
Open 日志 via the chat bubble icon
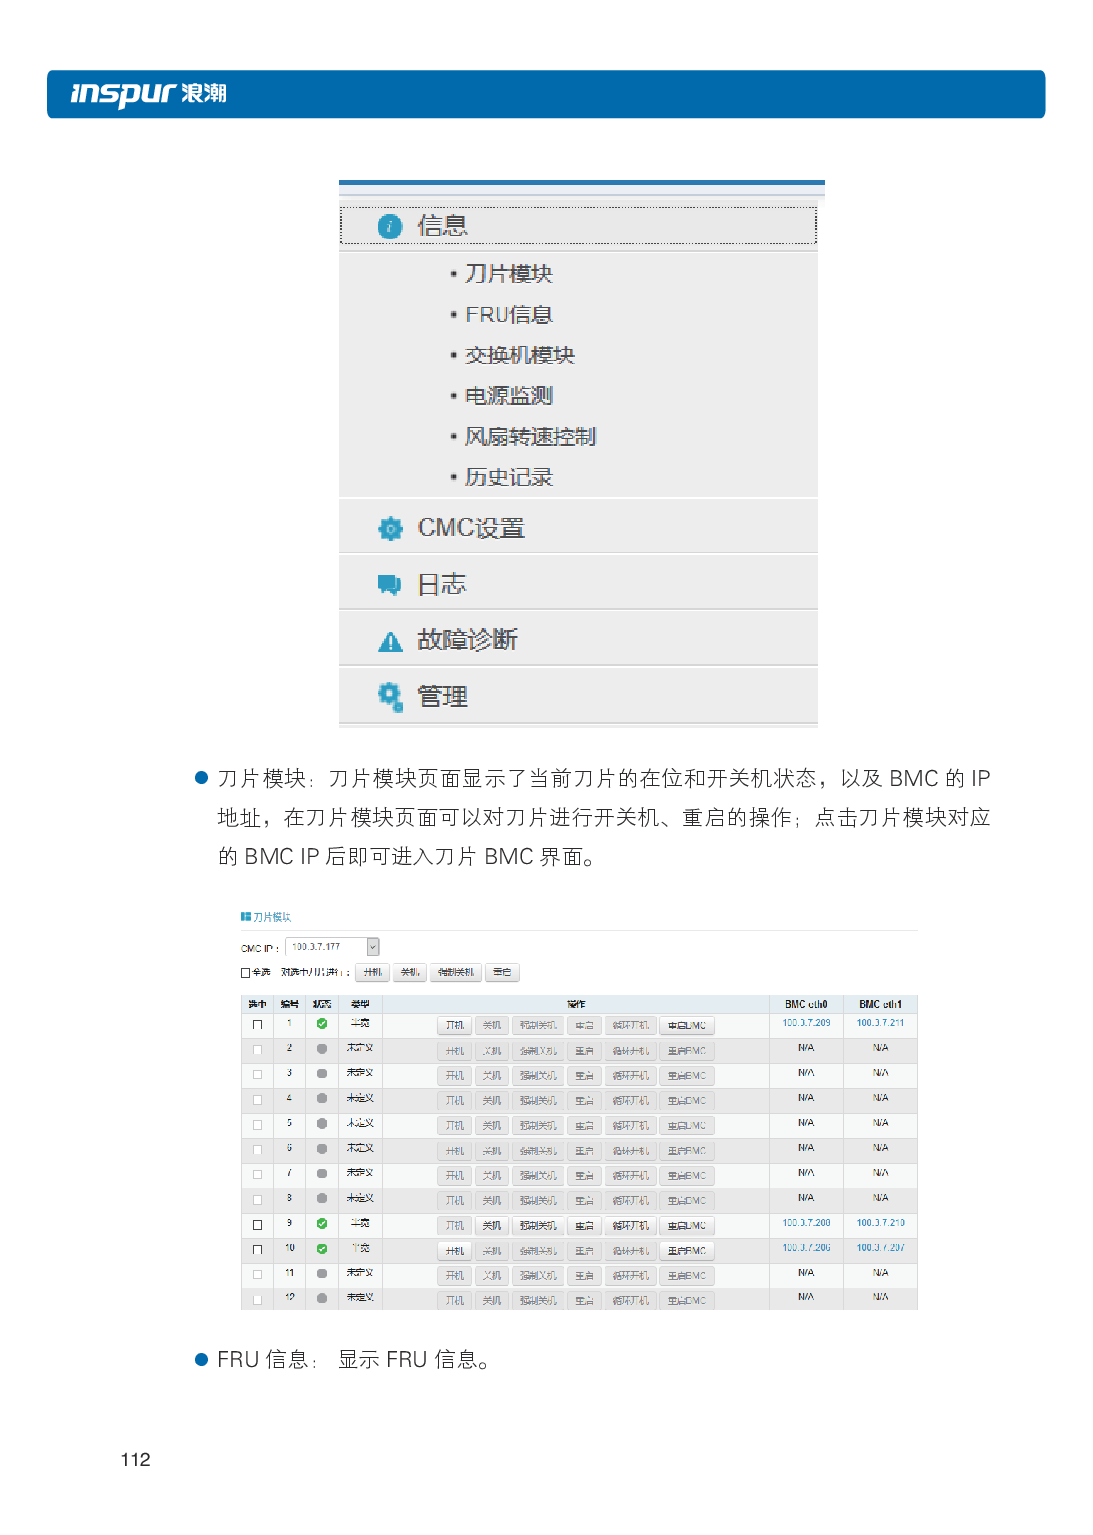(x=389, y=583)
